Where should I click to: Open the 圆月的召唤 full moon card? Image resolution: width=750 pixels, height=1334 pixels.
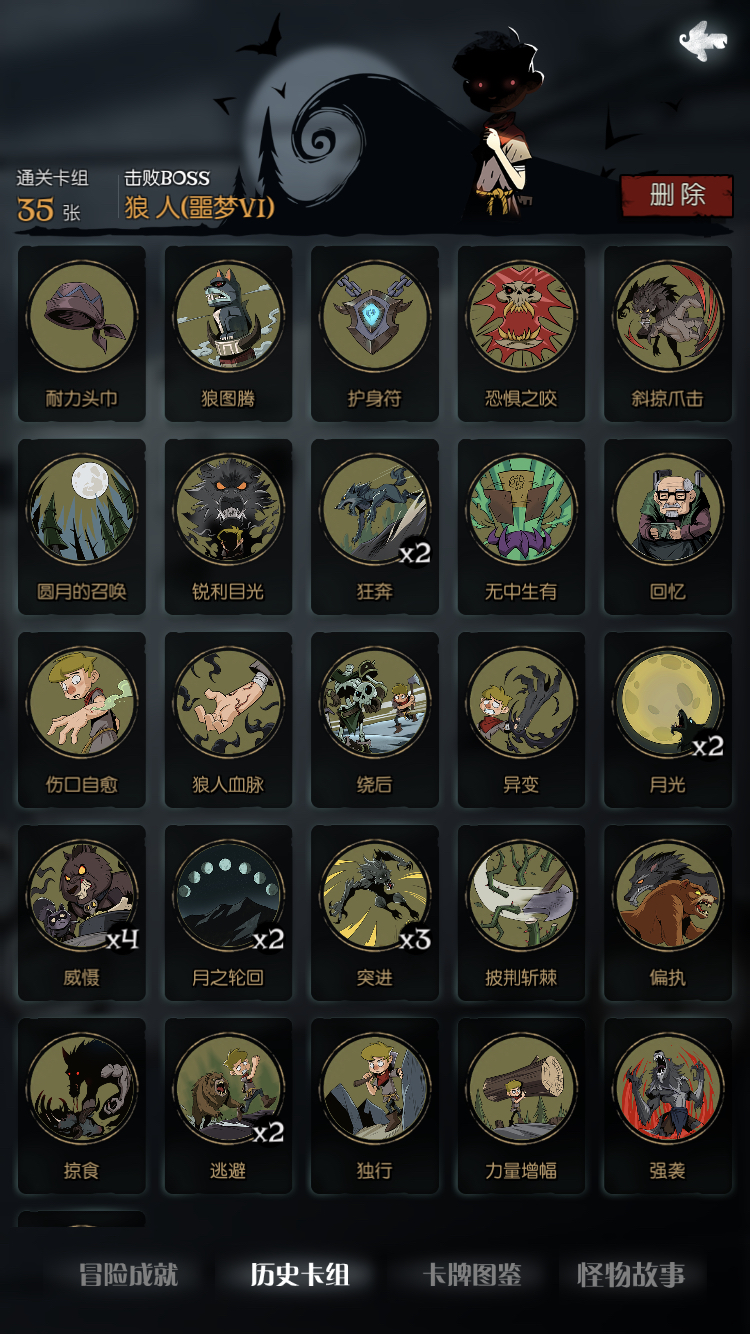click(82, 527)
